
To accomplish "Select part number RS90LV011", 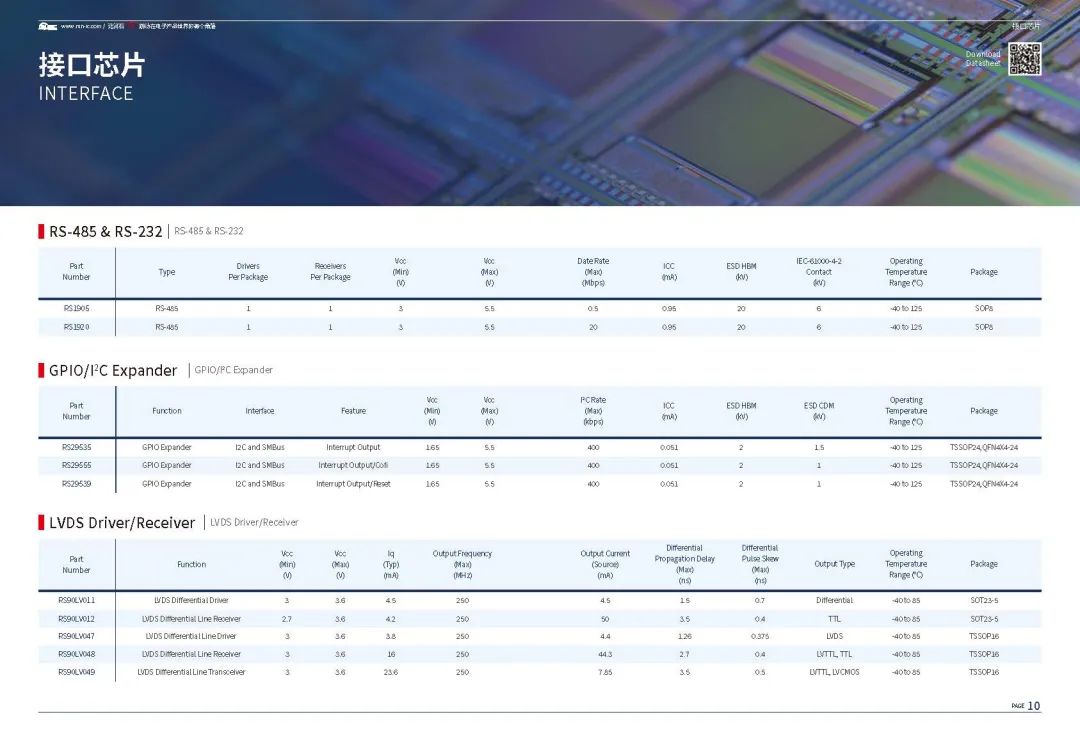I will 76,601.
